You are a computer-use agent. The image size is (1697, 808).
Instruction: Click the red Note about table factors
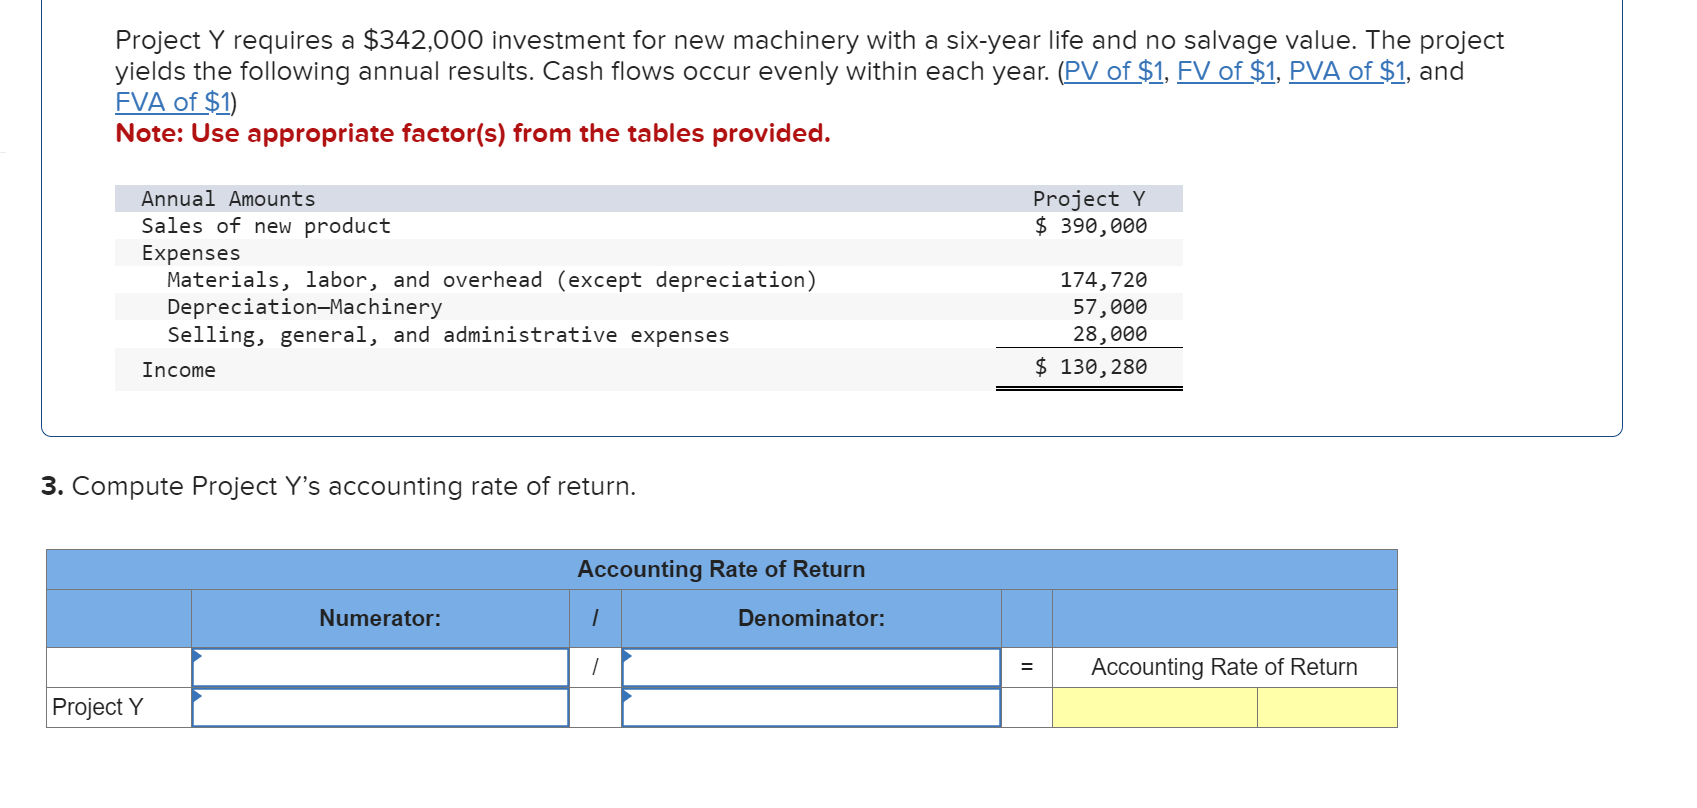[x=473, y=133]
